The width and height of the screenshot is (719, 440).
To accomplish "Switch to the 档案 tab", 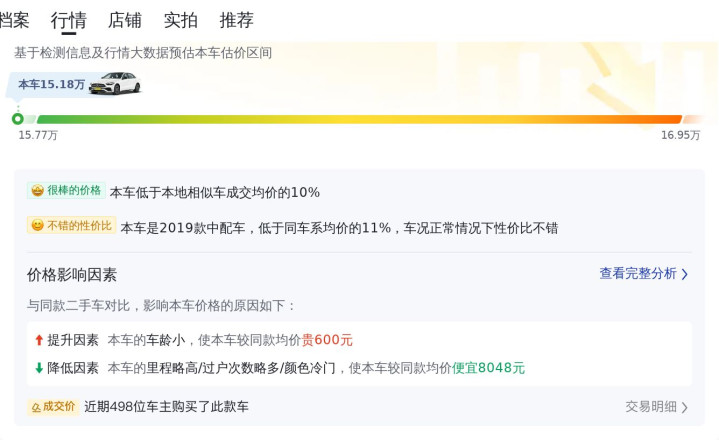I will pyautogui.click(x=14, y=20).
